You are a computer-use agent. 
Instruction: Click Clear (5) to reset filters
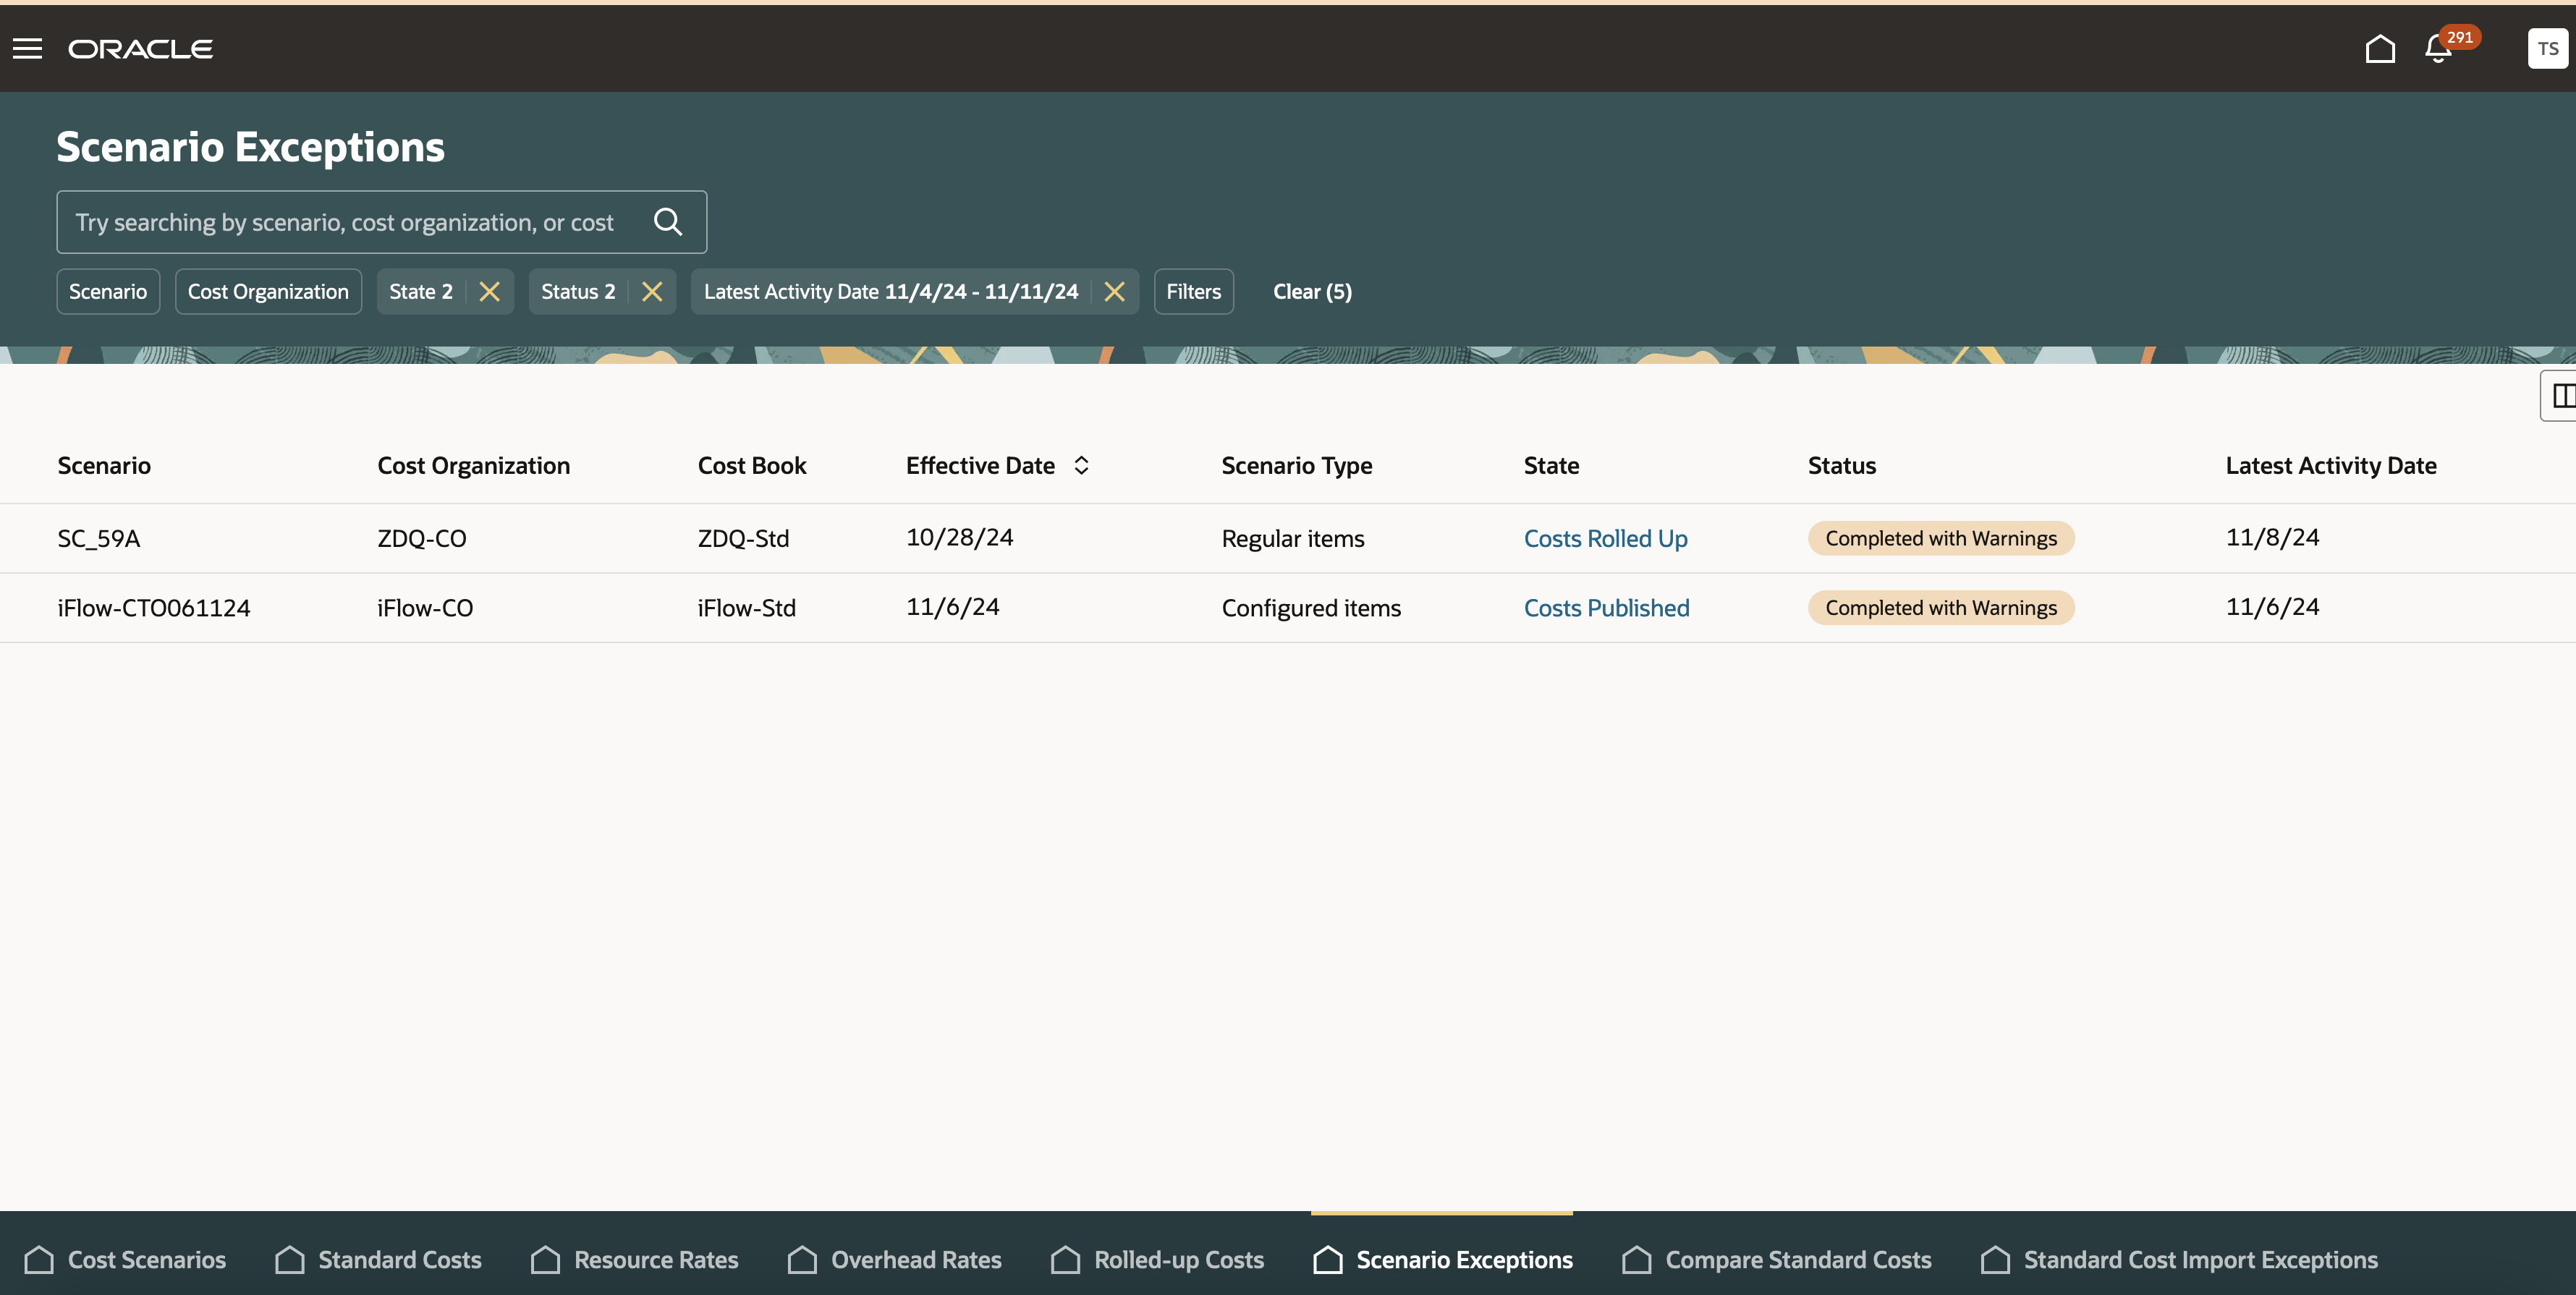point(1312,292)
